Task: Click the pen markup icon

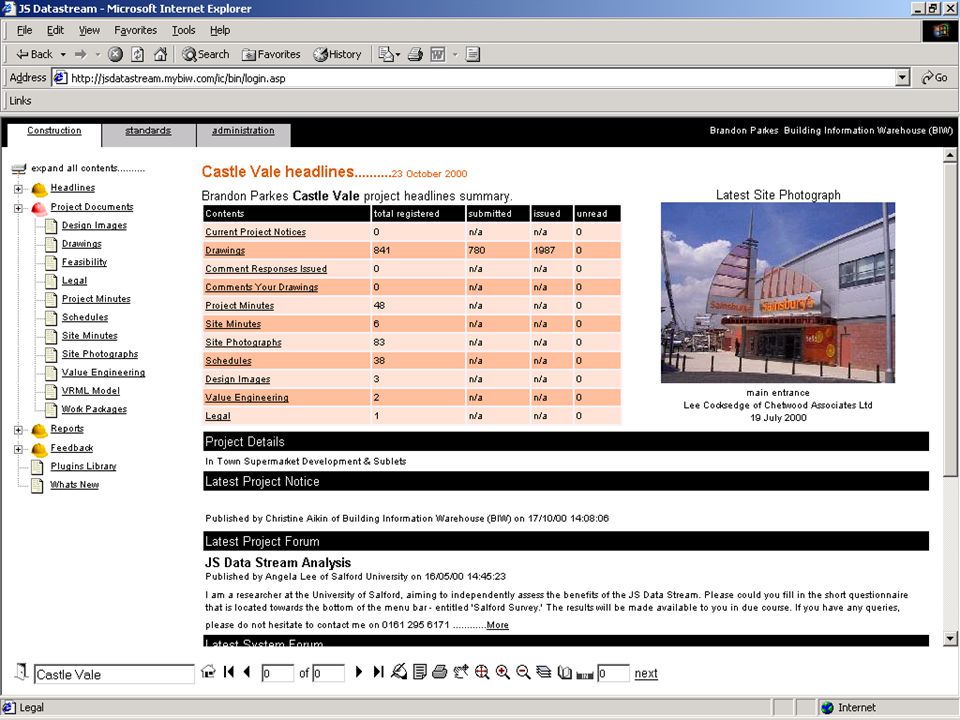Action: pyautogui.click(x=399, y=672)
